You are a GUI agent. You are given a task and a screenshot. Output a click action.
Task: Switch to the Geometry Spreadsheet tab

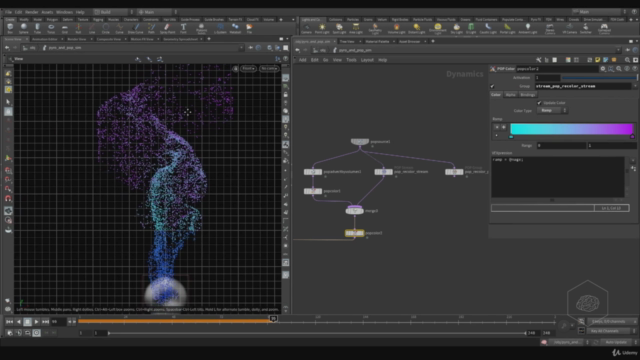(x=180, y=39)
